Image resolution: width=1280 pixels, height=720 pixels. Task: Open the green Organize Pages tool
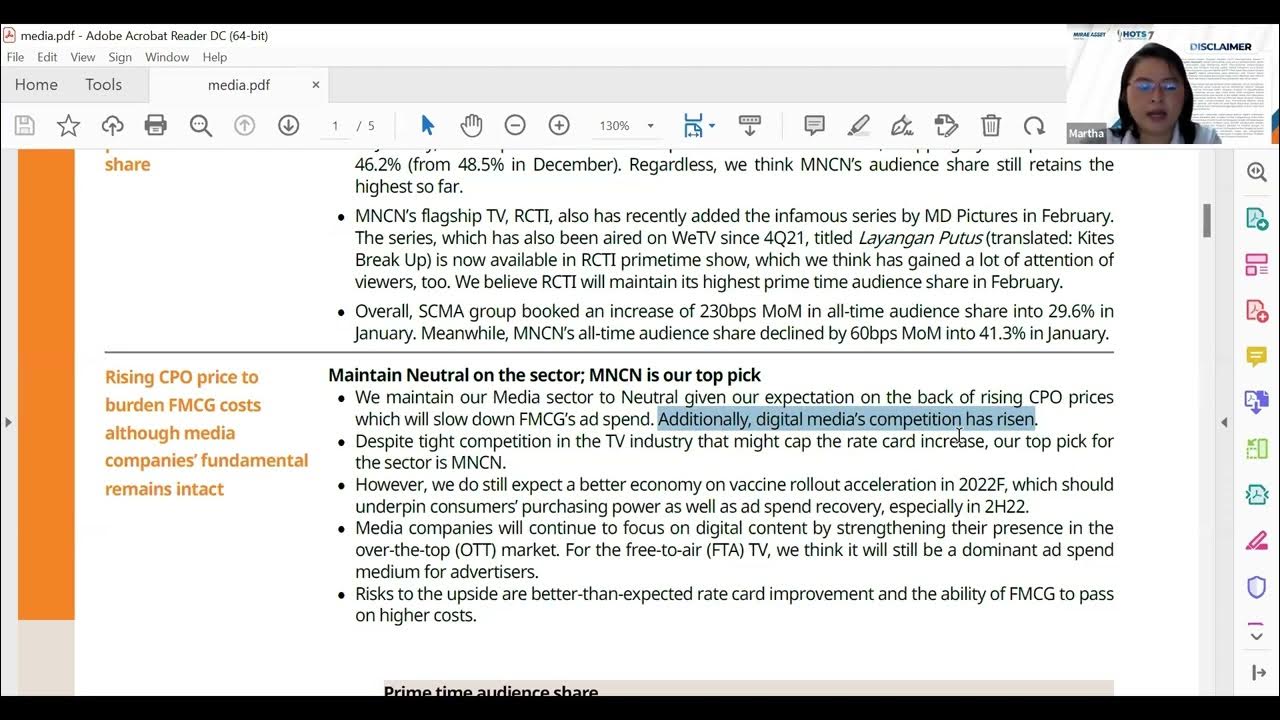tap(1257, 449)
